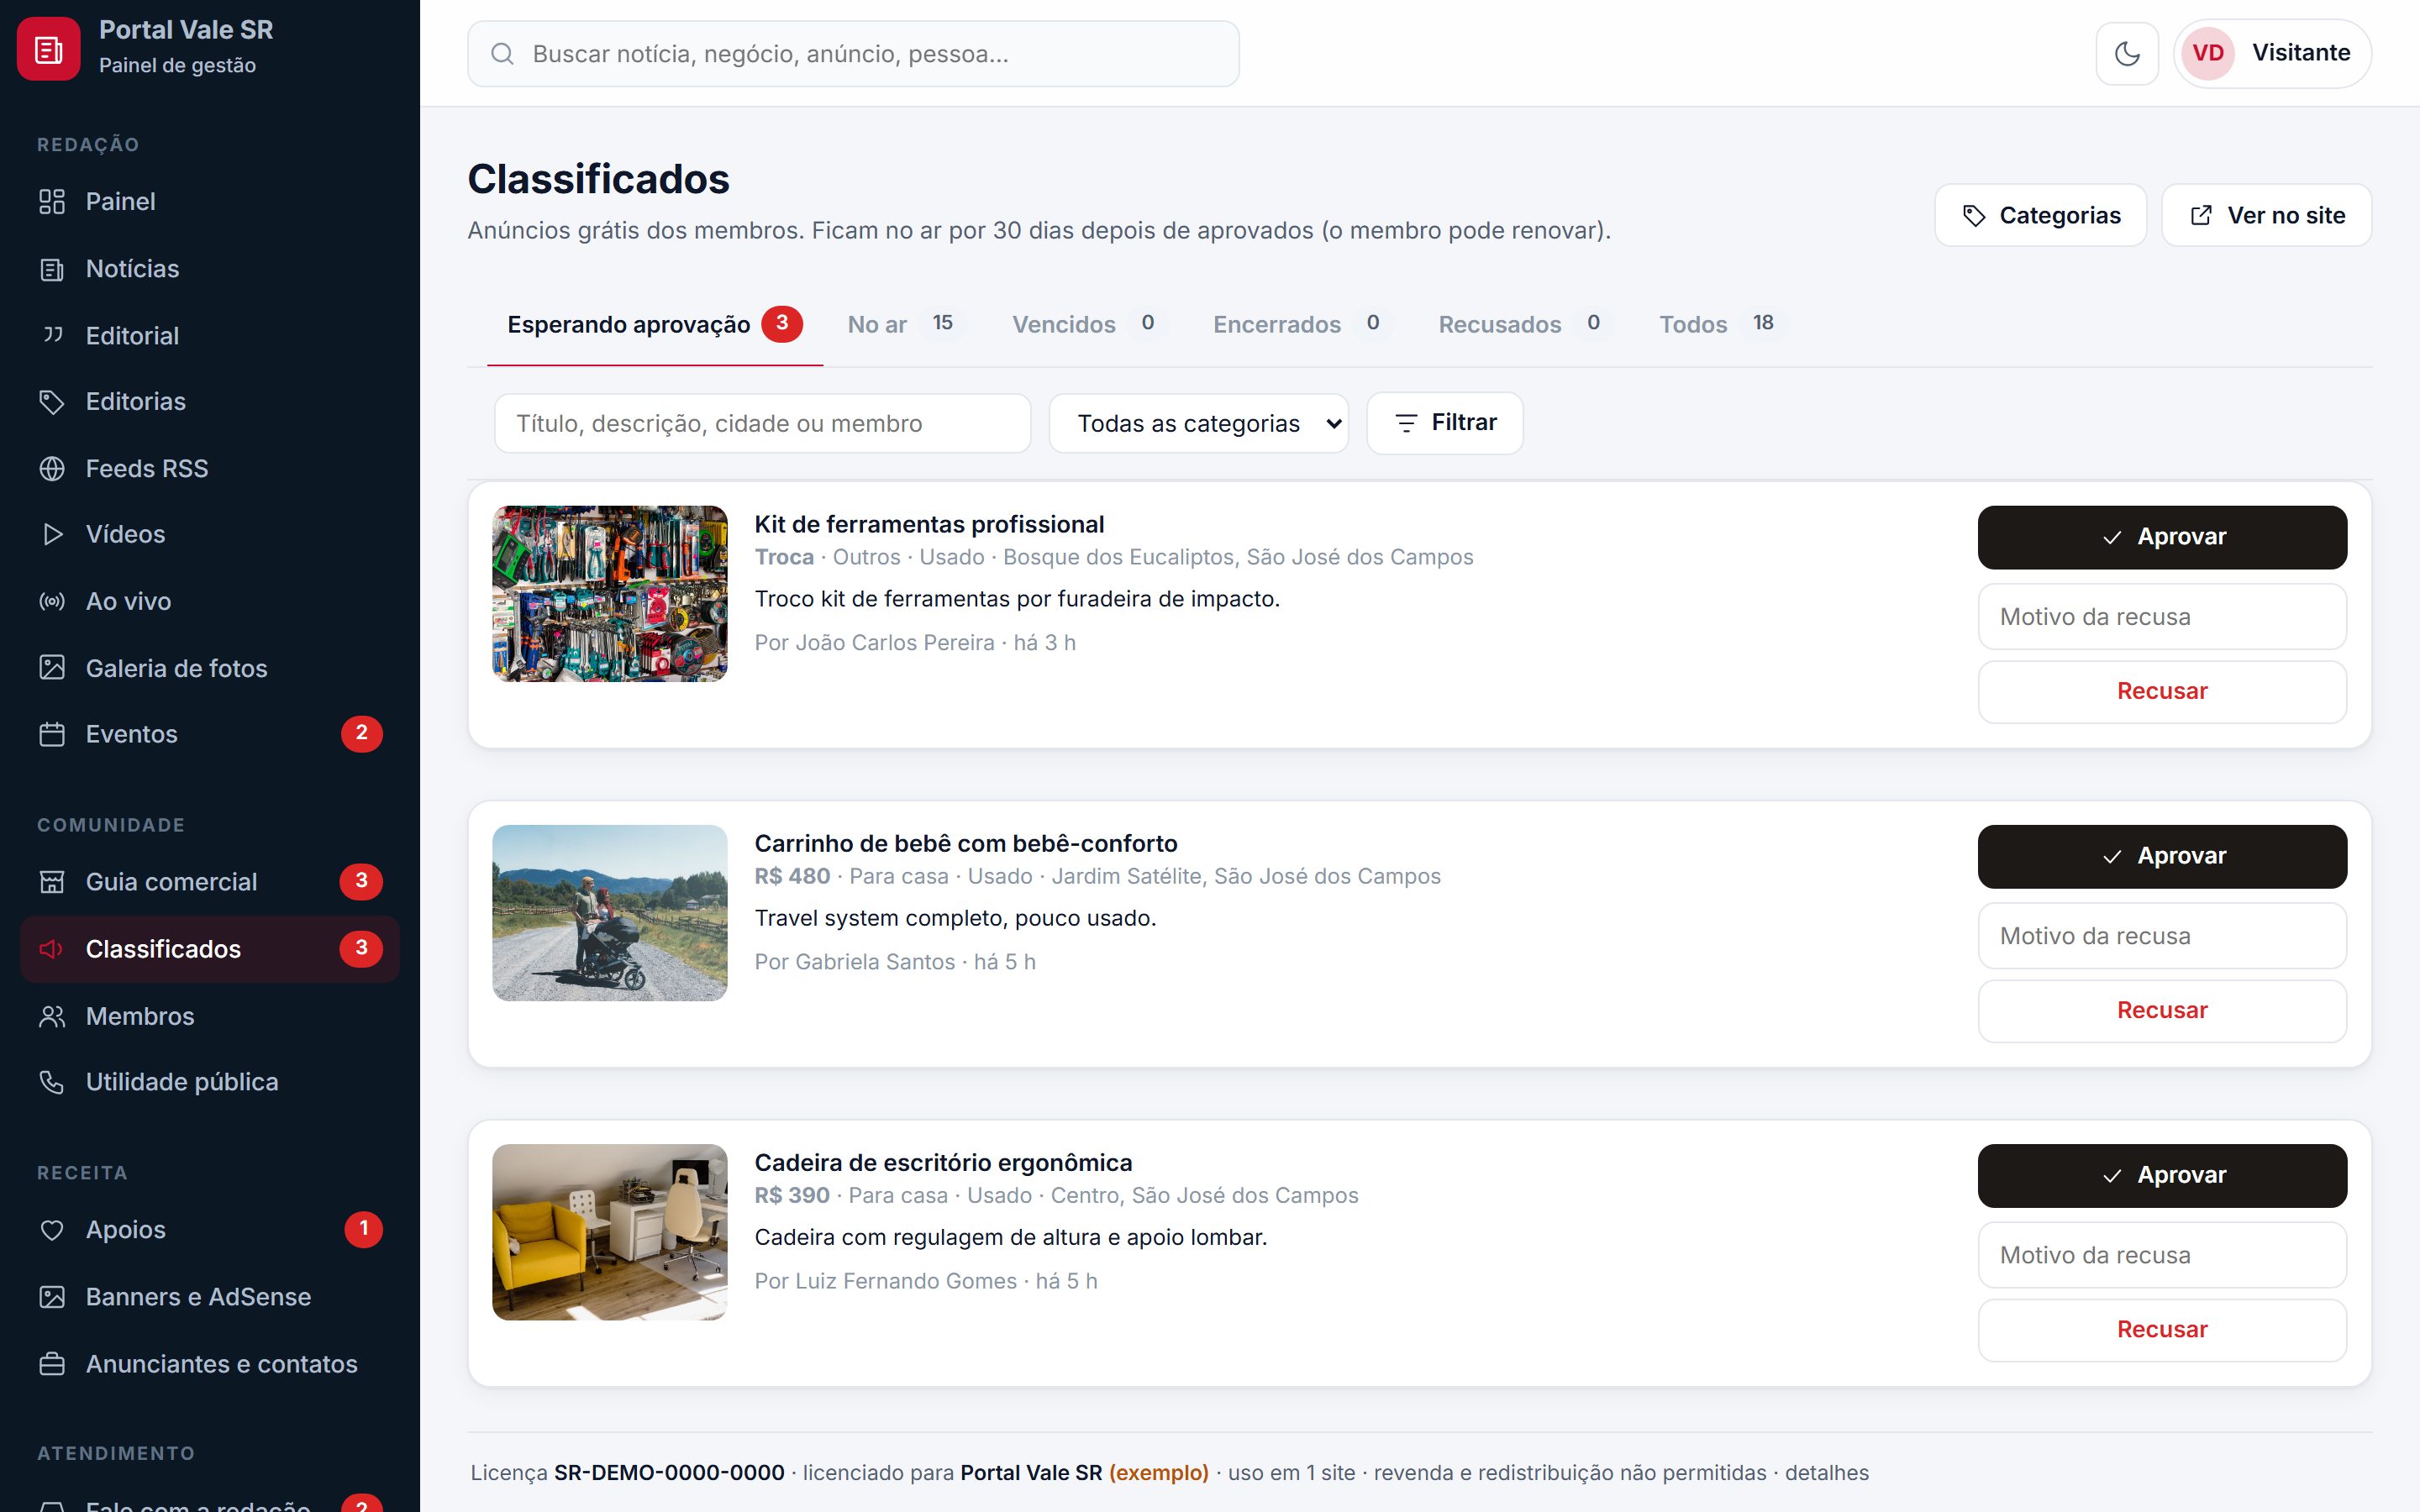Go to Guia comercial

pos(210,881)
